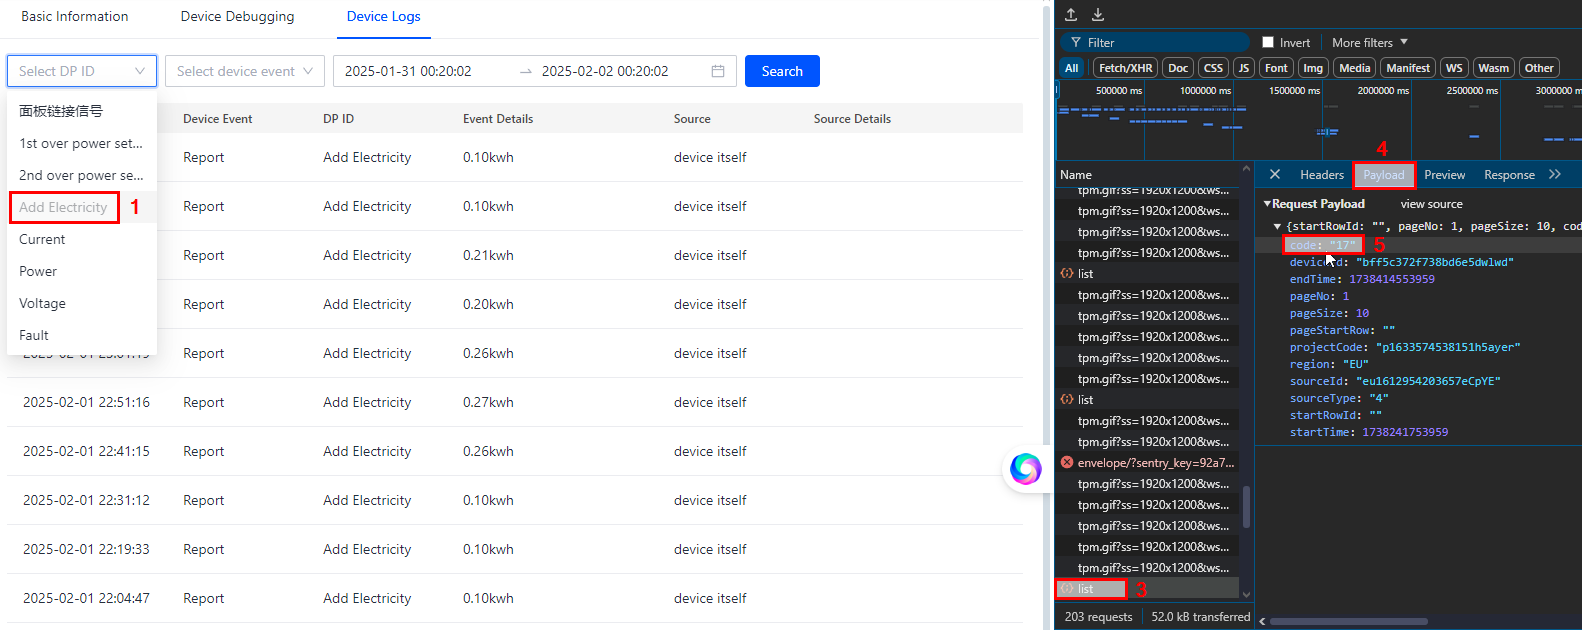Screen dimensions: 1582x630
Task: Select Voltage in DP ID list
Action: (82, 303)
